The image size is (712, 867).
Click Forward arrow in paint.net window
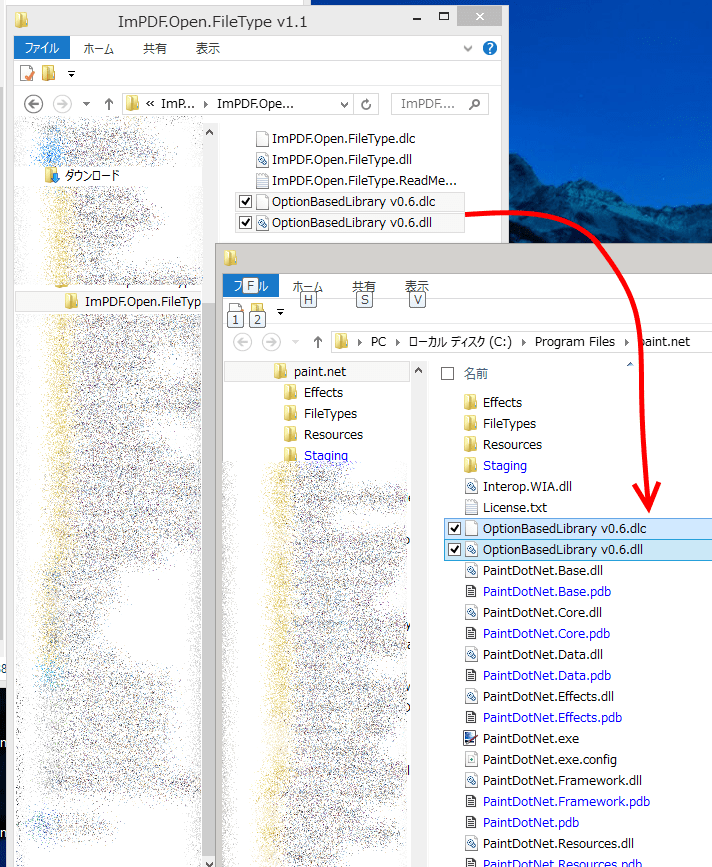point(271,342)
